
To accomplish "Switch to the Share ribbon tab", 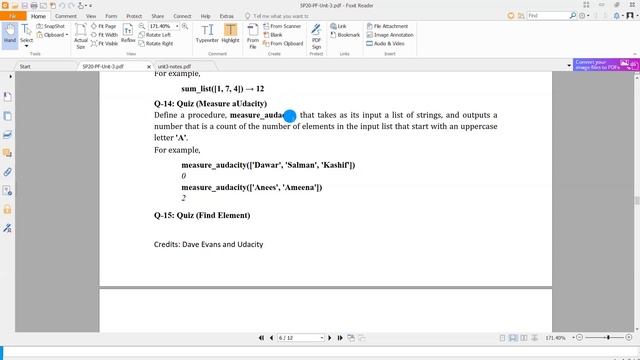I will [158, 16].
